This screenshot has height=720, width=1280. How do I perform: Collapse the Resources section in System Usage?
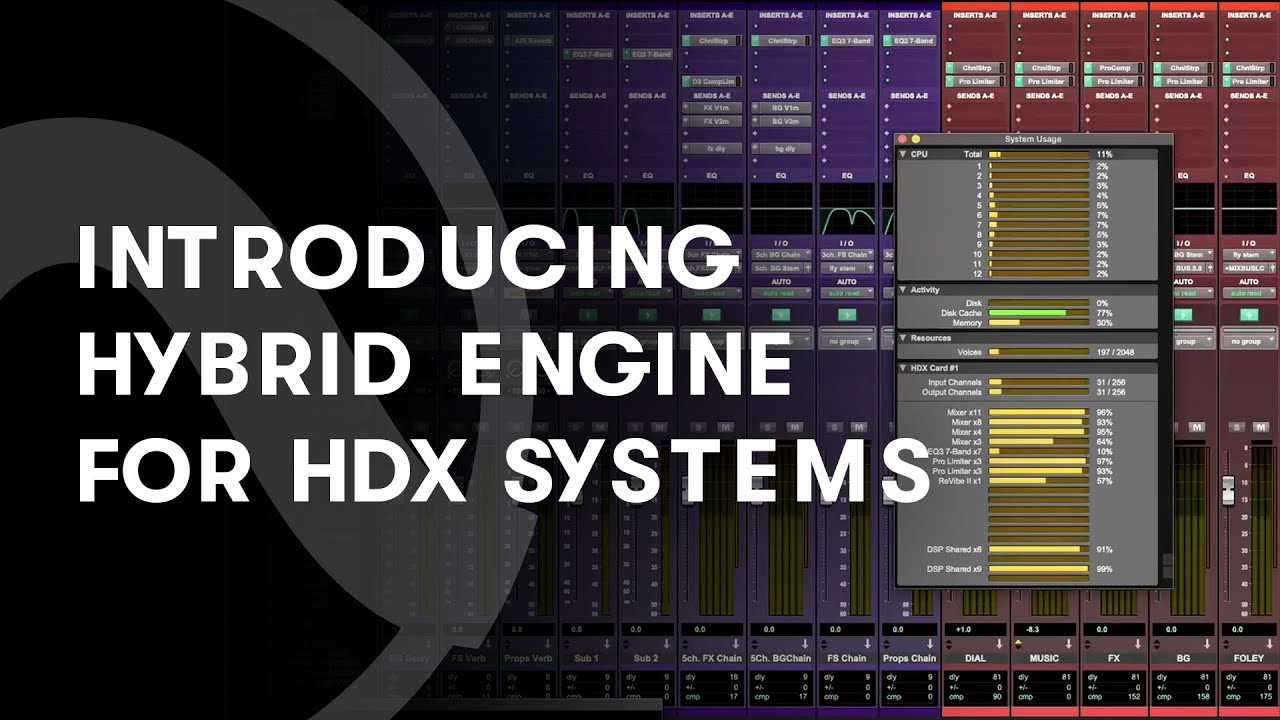click(x=903, y=338)
